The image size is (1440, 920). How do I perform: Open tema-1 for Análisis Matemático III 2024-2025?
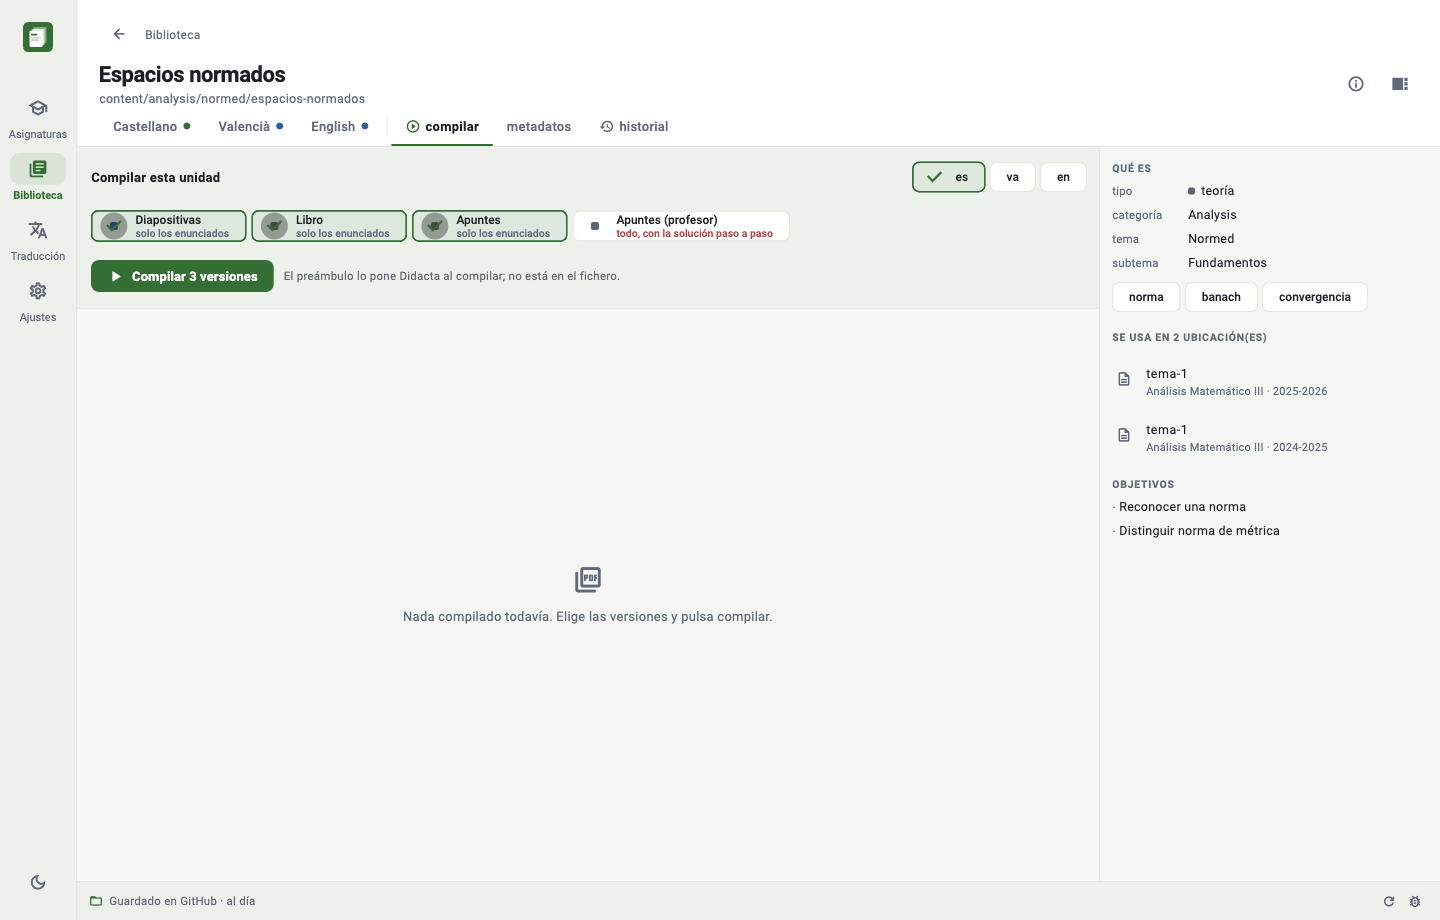point(1270,438)
